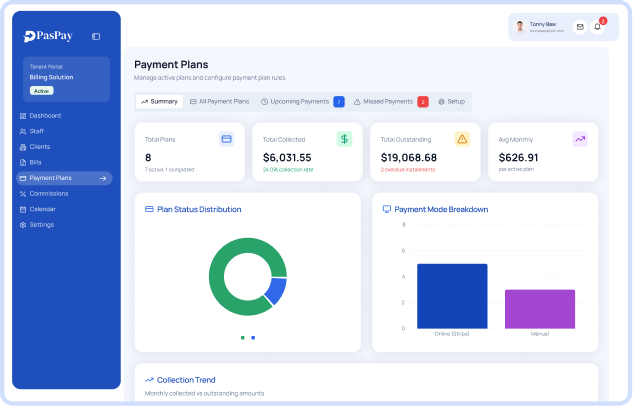The height and width of the screenshot is (406, 633).
Task: Click the Payment Plans page title
Action: [x=171, y=65]
